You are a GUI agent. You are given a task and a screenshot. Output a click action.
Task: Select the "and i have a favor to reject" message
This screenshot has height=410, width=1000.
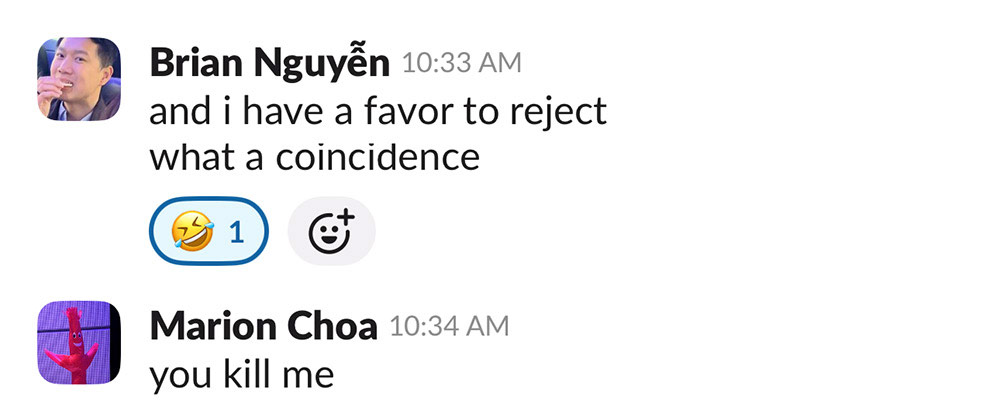coord(378,111)
